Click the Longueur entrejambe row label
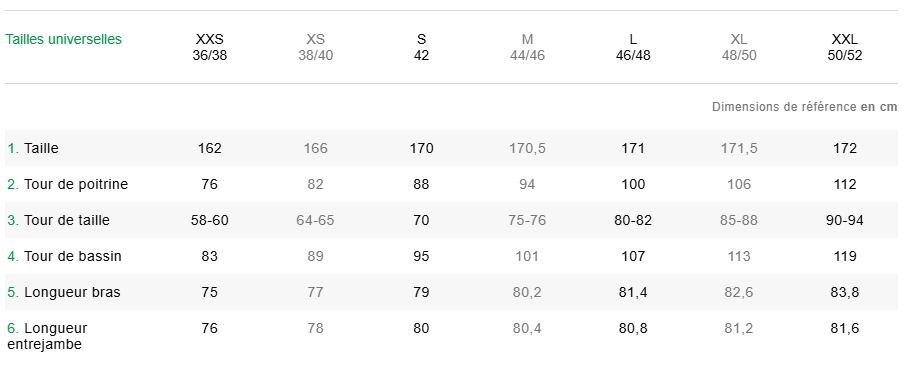Viewport: 904px width, 376px height. (x=47, y=336)
